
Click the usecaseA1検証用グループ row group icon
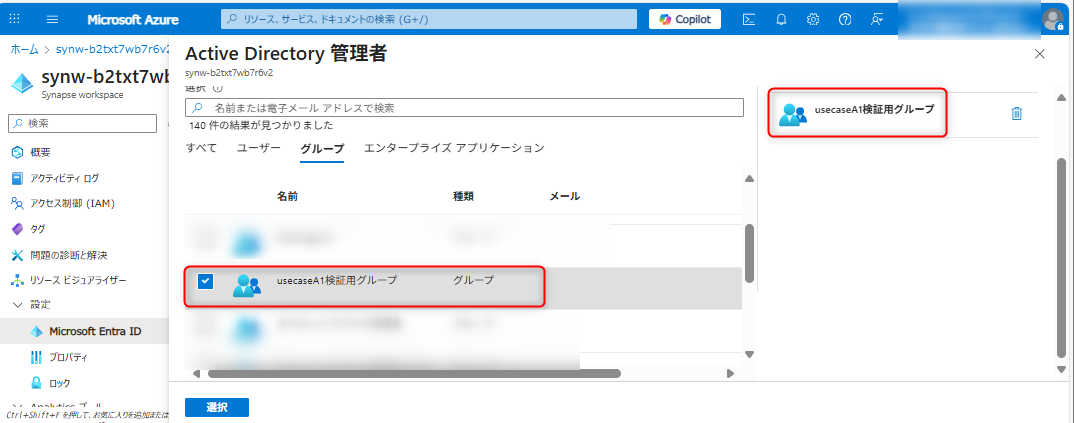click(x=247, y=285)
